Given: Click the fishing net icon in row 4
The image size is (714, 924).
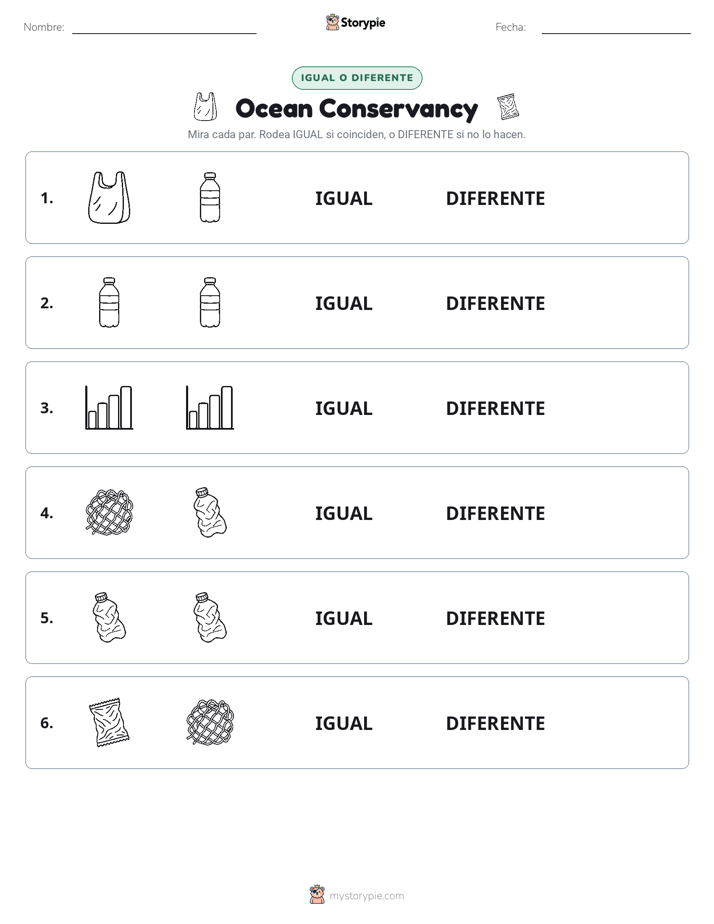Looking at the screenshot, I should (x=109, y=512).
